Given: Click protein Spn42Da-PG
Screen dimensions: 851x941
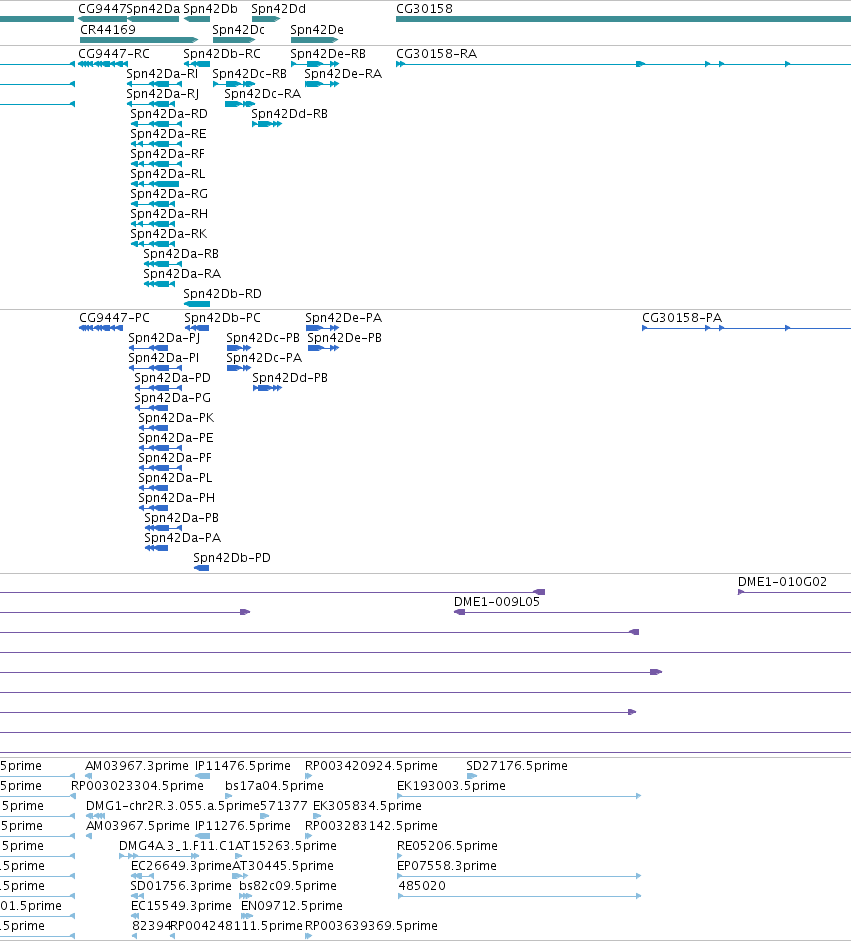Looking at the screenshot, I should click(173, 397).
